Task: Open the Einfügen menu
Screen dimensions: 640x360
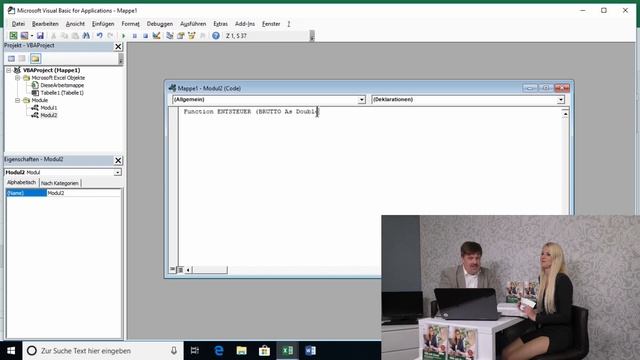Action: coord(103,24)
